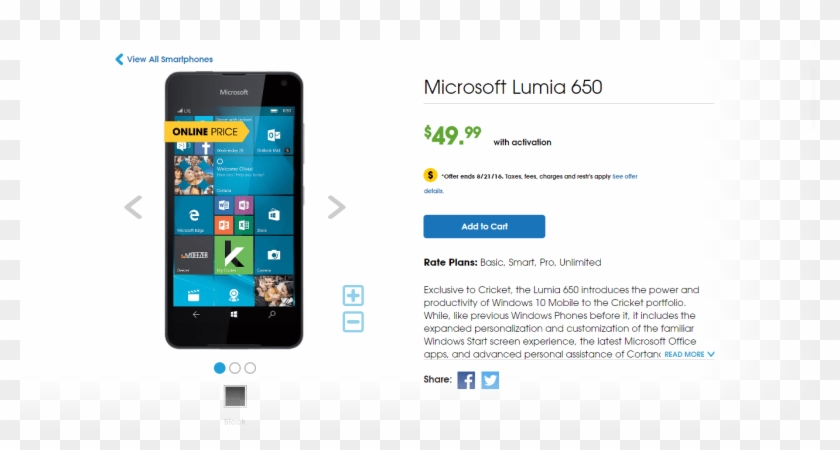Click the READ MORE down chevron

click(711, 354)
